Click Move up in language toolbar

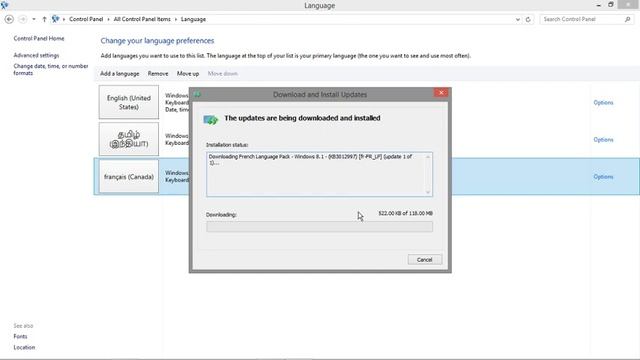click(x=188, y=73)
